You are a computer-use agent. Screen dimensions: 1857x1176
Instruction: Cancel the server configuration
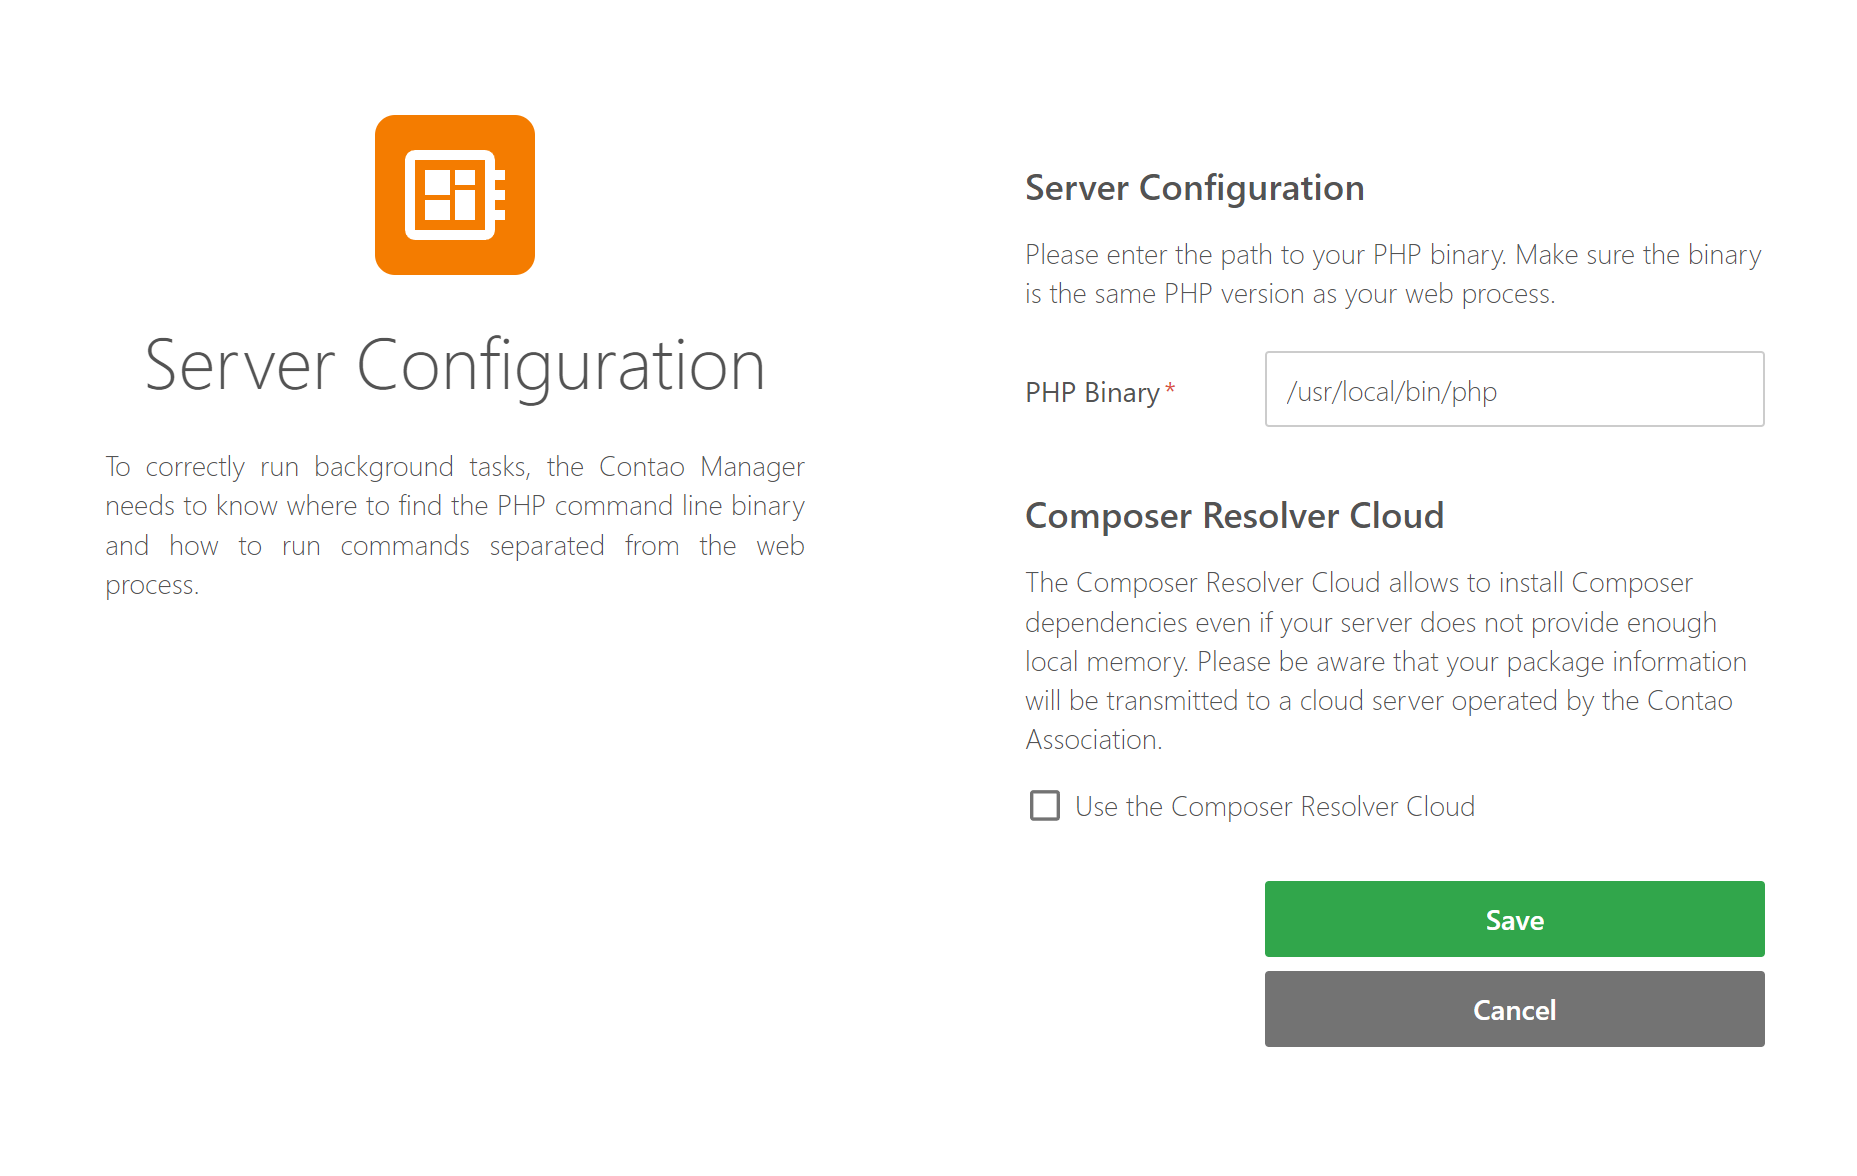point(1514,1009)
